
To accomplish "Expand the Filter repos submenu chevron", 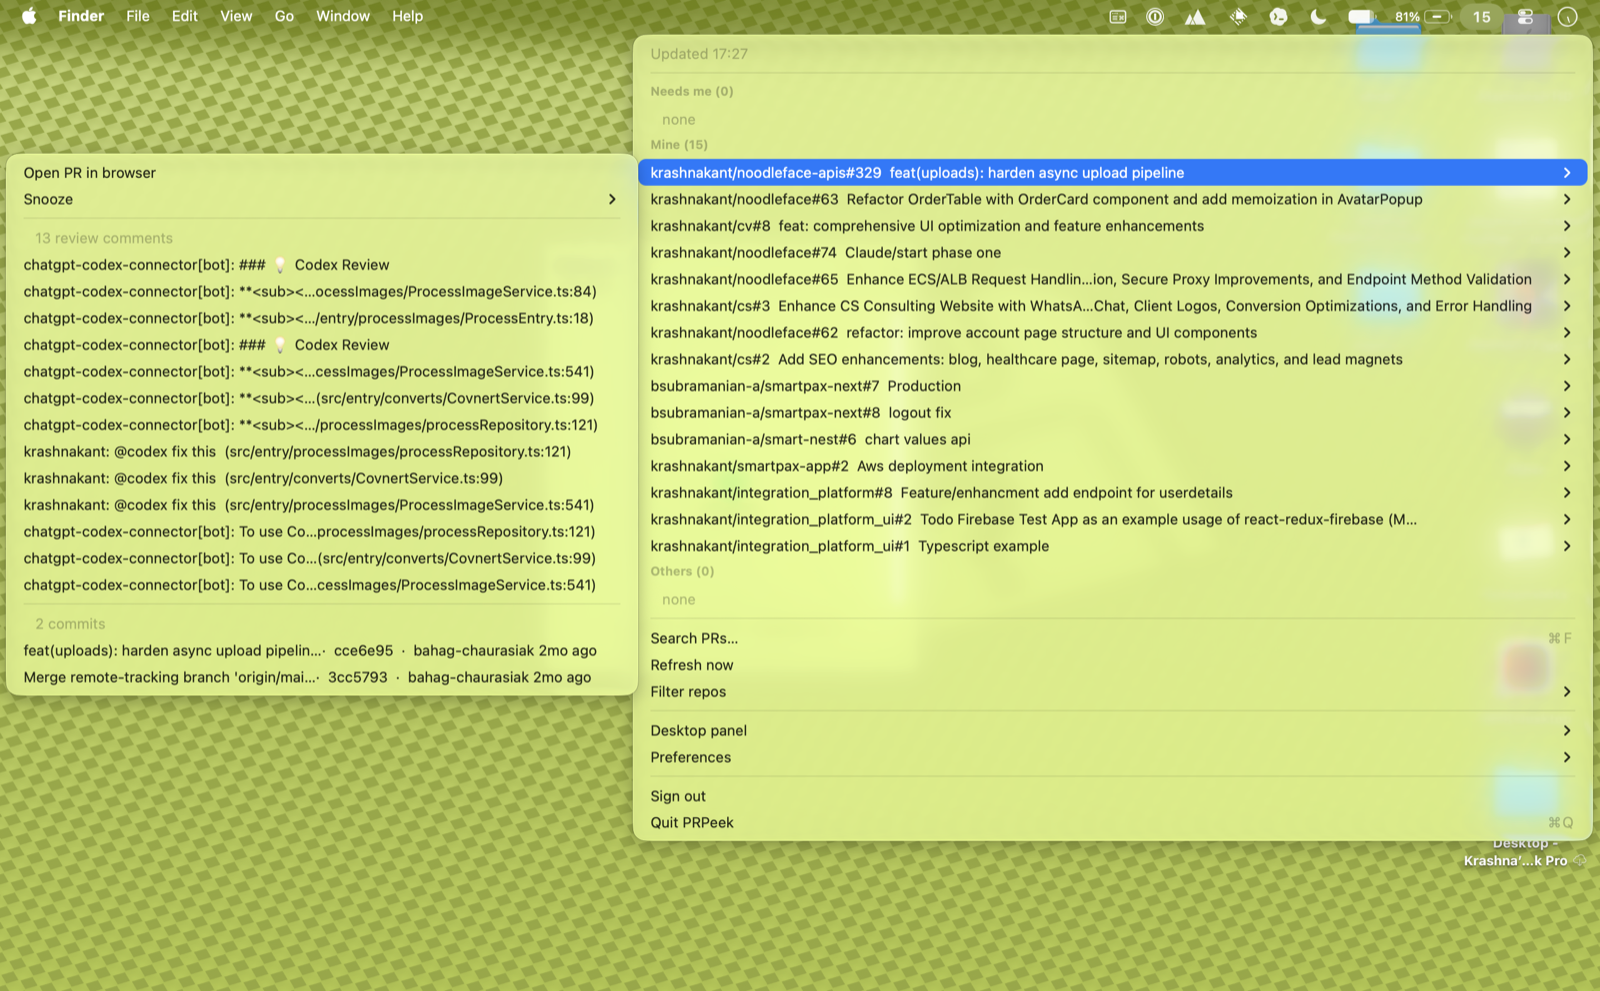I will pyautogui.click(x=1567, y=691).
